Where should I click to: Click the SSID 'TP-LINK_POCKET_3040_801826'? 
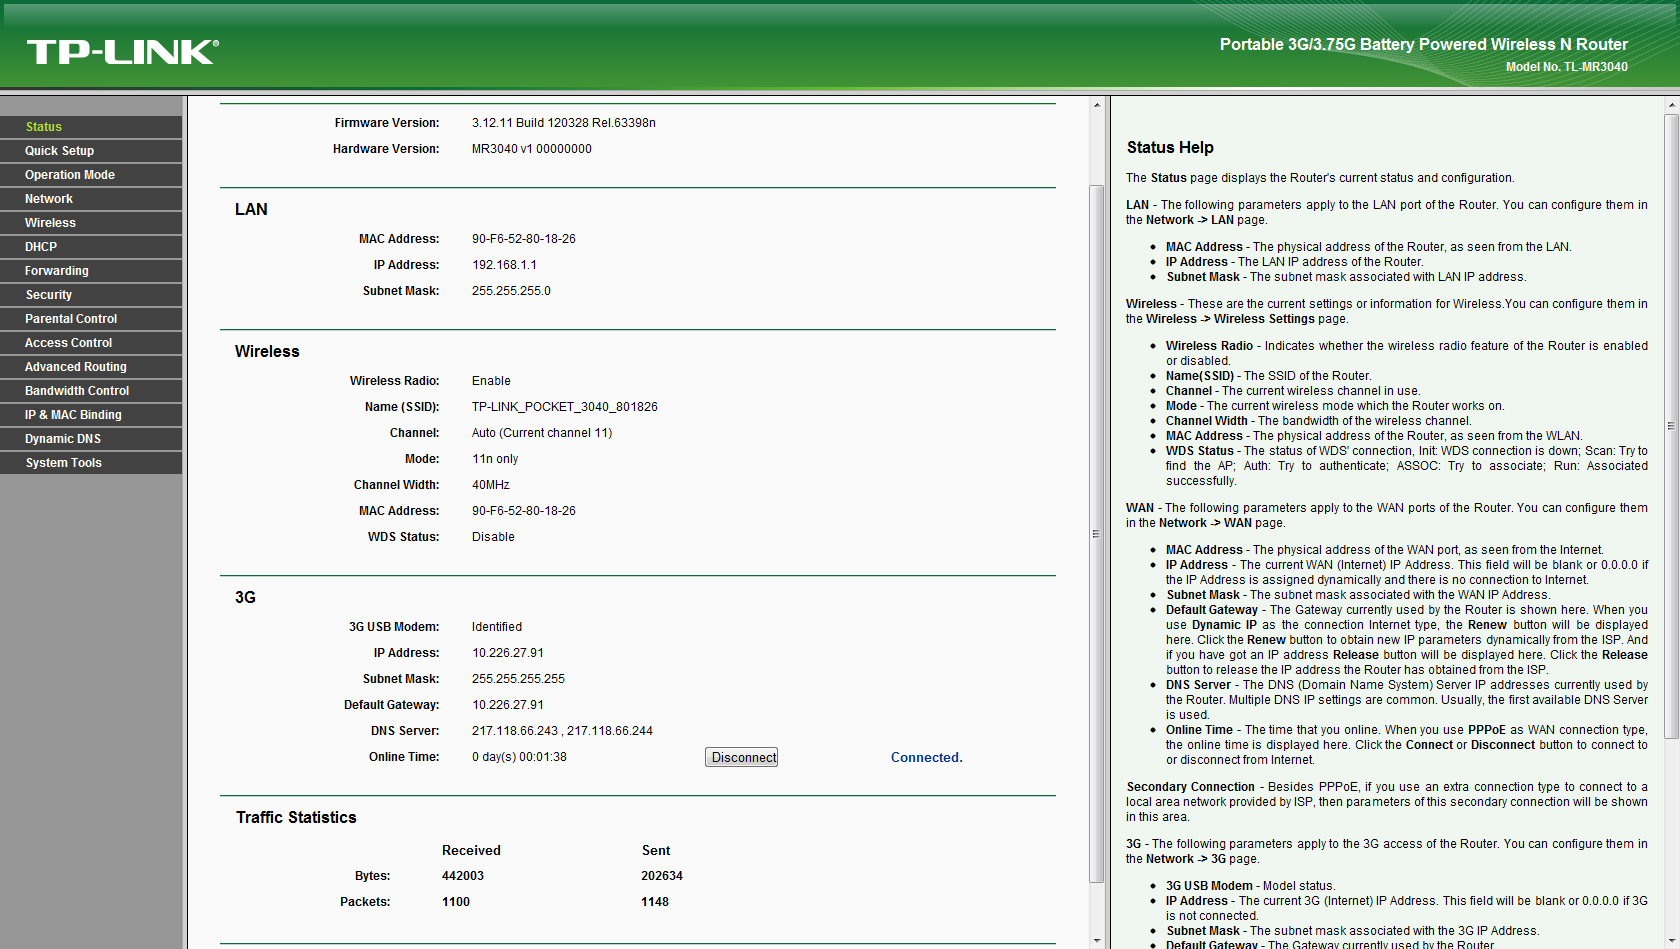[565, 407]
